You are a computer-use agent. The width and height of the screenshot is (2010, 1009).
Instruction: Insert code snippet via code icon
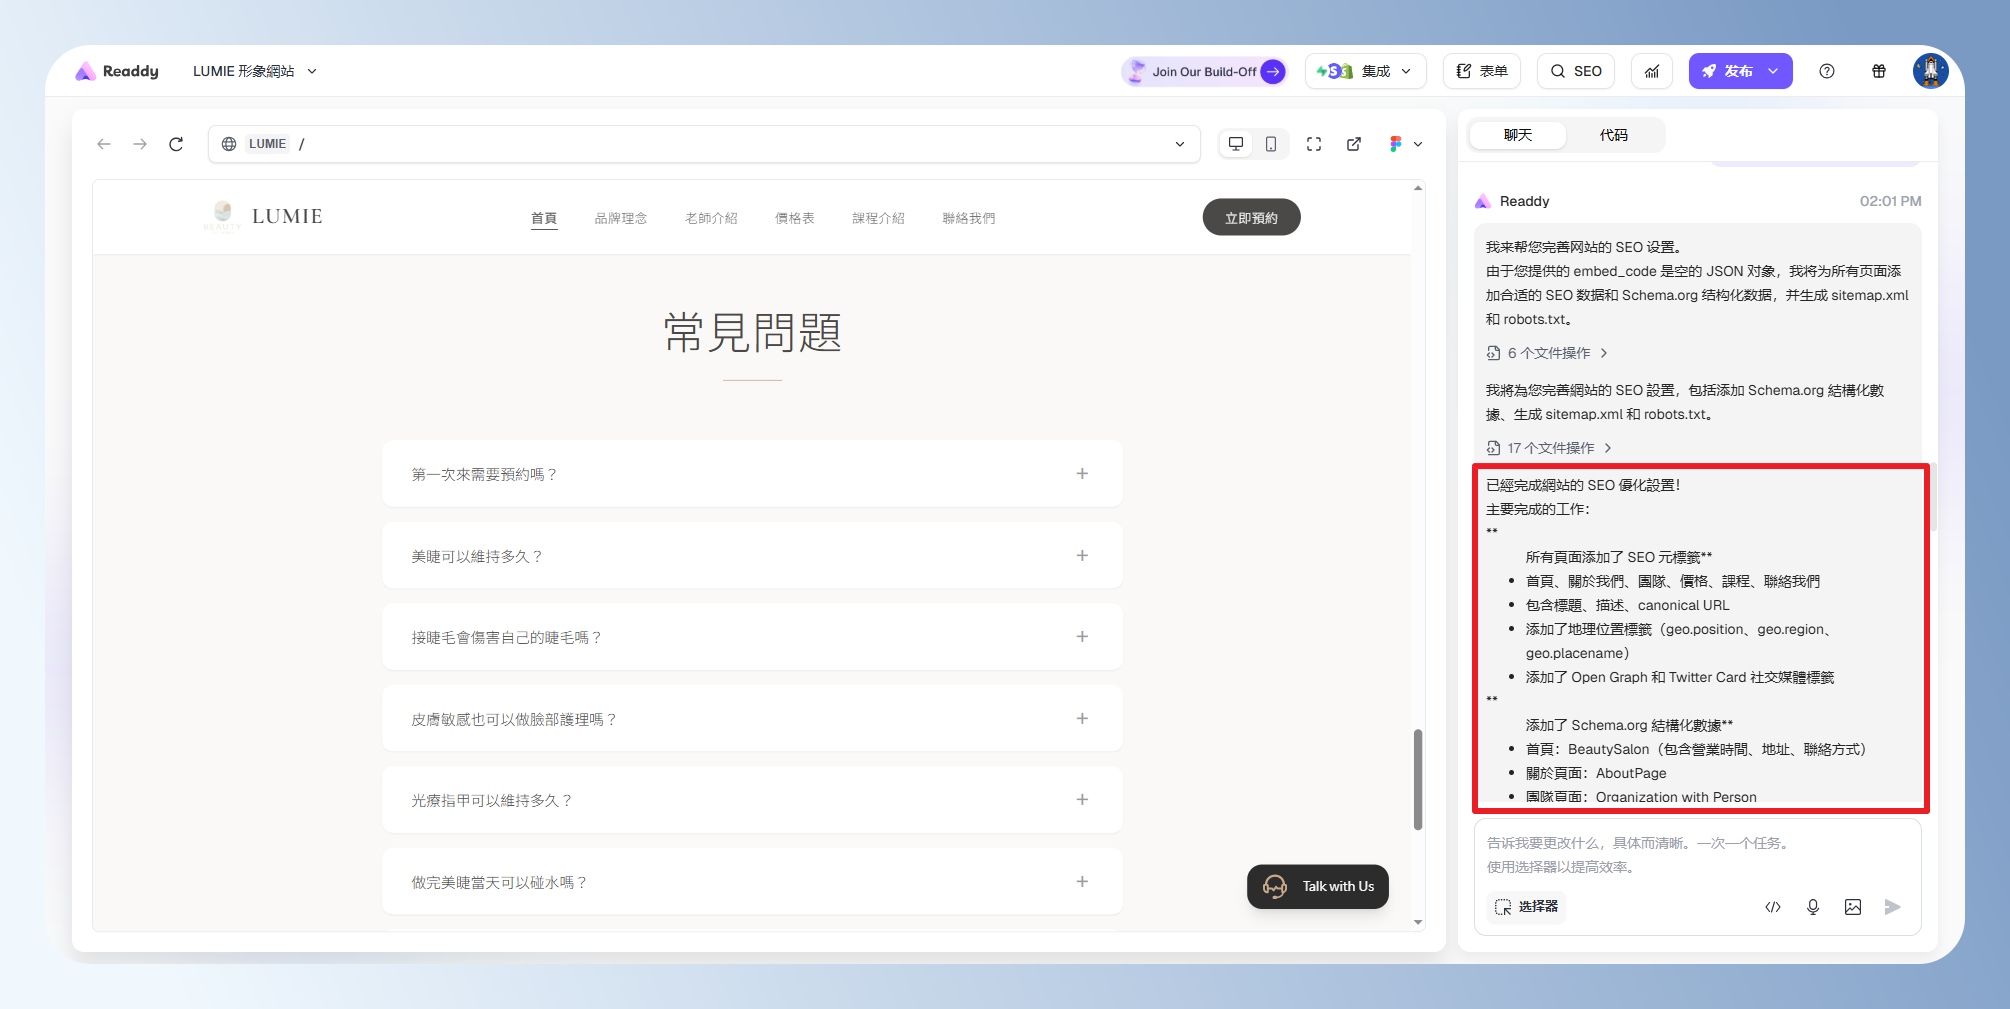click(1773, 907)
